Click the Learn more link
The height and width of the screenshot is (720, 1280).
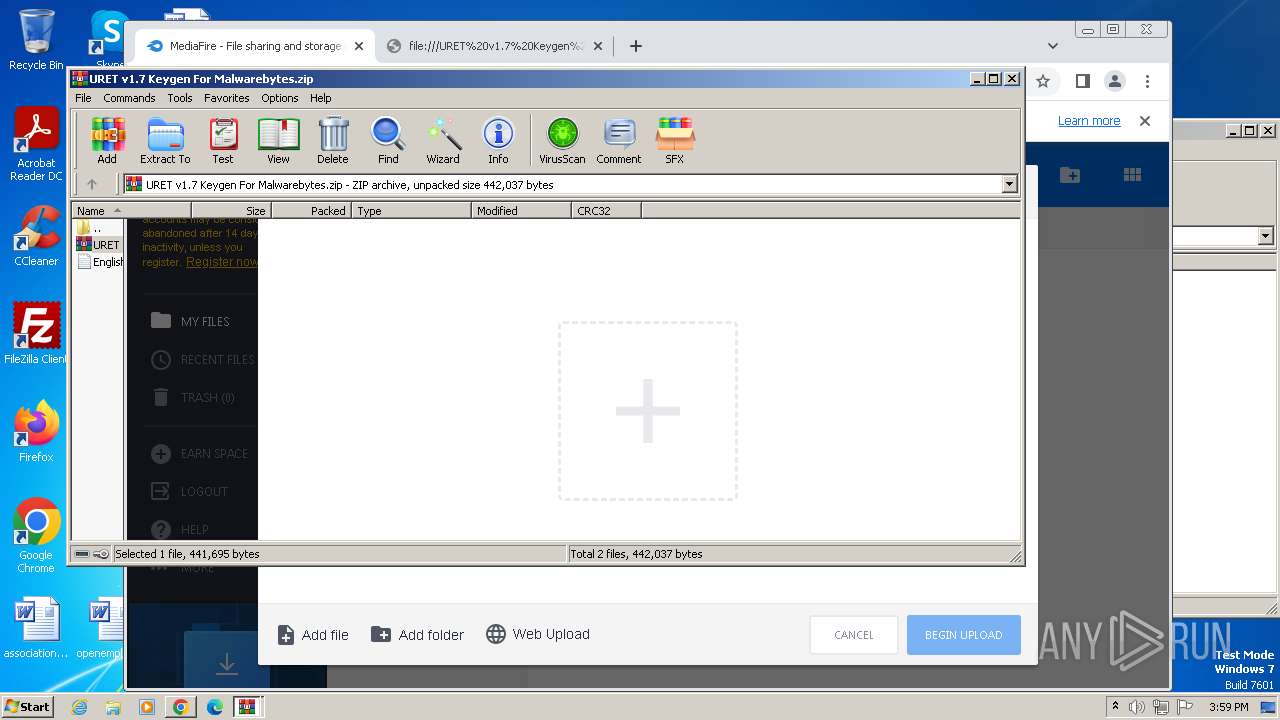click(x=1089, y=121)
